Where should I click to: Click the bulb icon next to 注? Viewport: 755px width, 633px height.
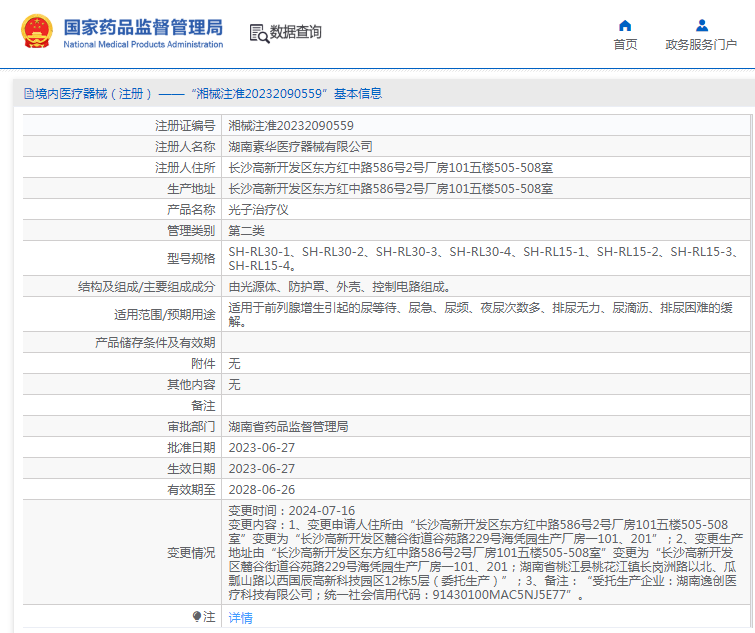pos(196,617)
